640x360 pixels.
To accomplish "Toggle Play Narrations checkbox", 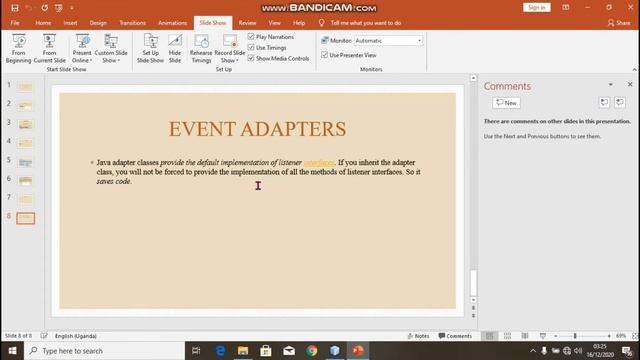I will click(x=251, y=37).
